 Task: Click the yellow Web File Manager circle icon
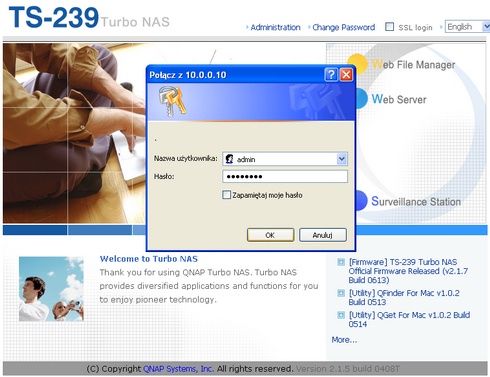point(357,64)
